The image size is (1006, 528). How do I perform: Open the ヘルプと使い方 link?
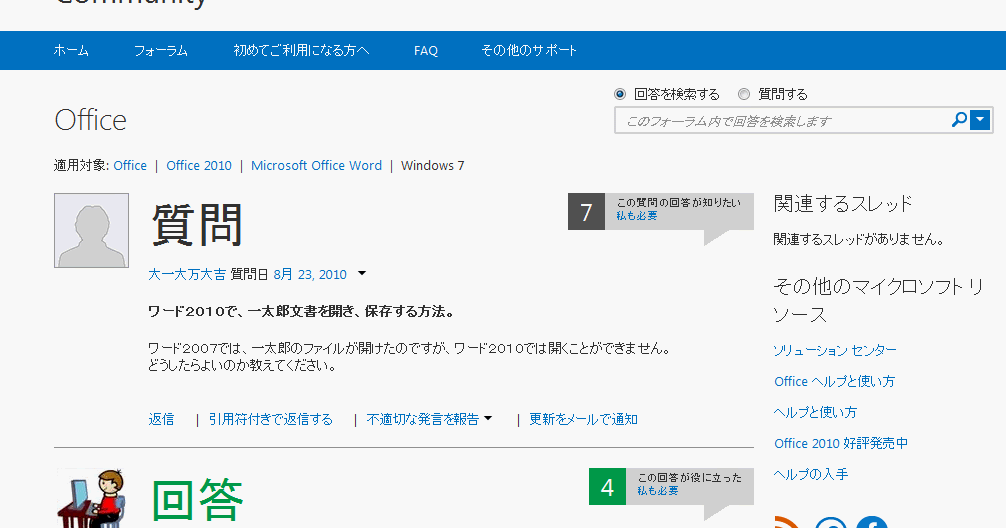tap(815, 412)
